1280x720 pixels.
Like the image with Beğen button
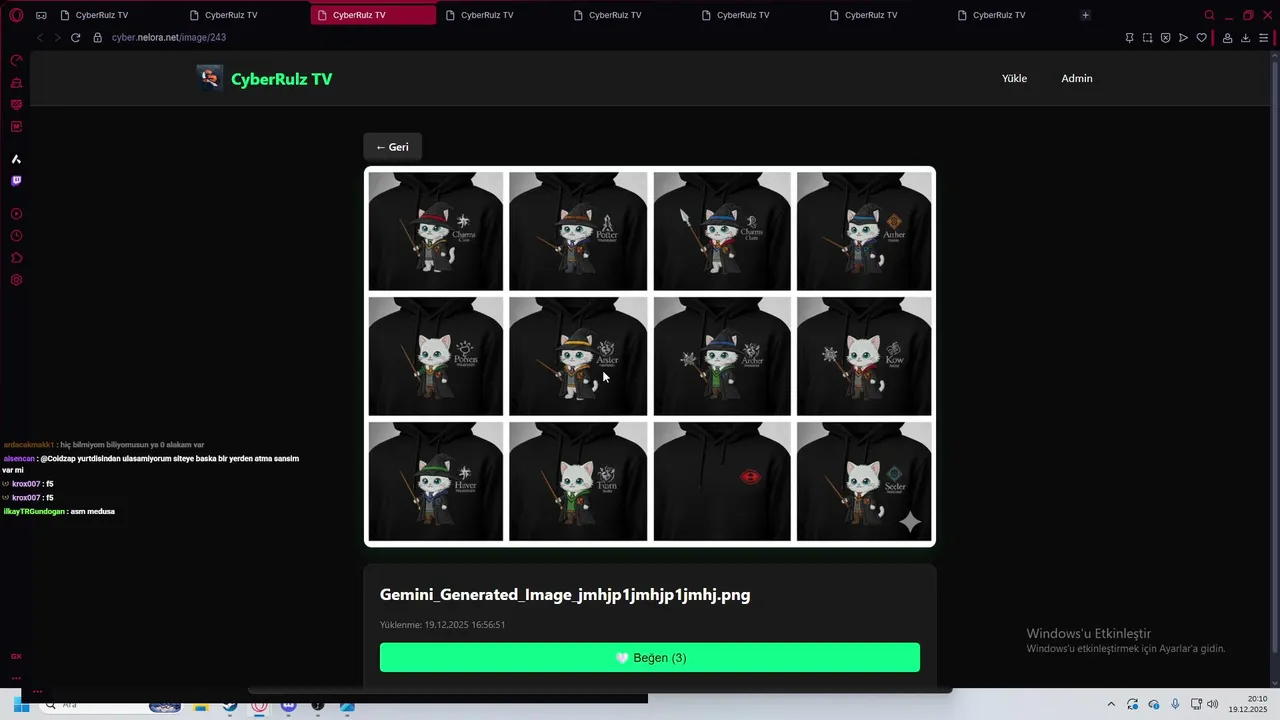650,657
